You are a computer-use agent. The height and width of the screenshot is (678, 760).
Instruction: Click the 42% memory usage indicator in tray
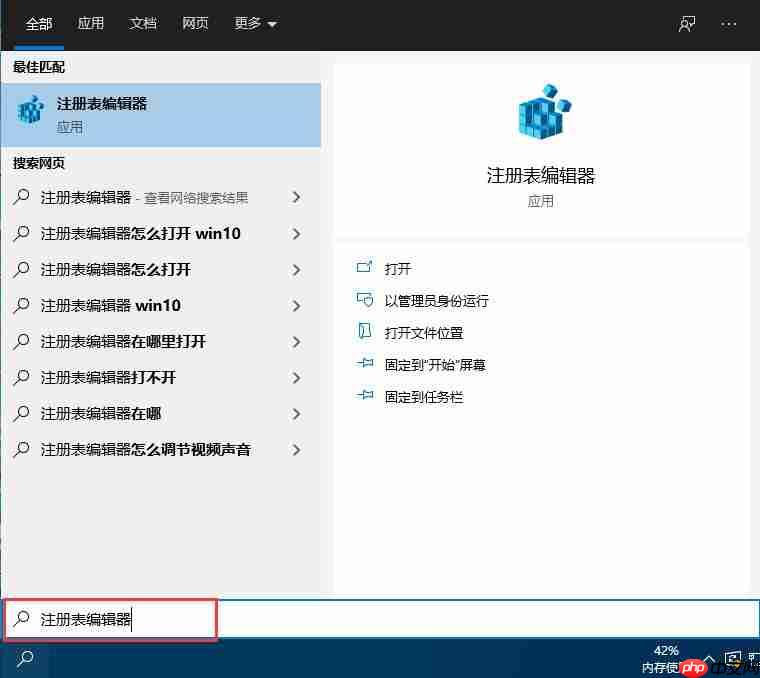point(666,651)
